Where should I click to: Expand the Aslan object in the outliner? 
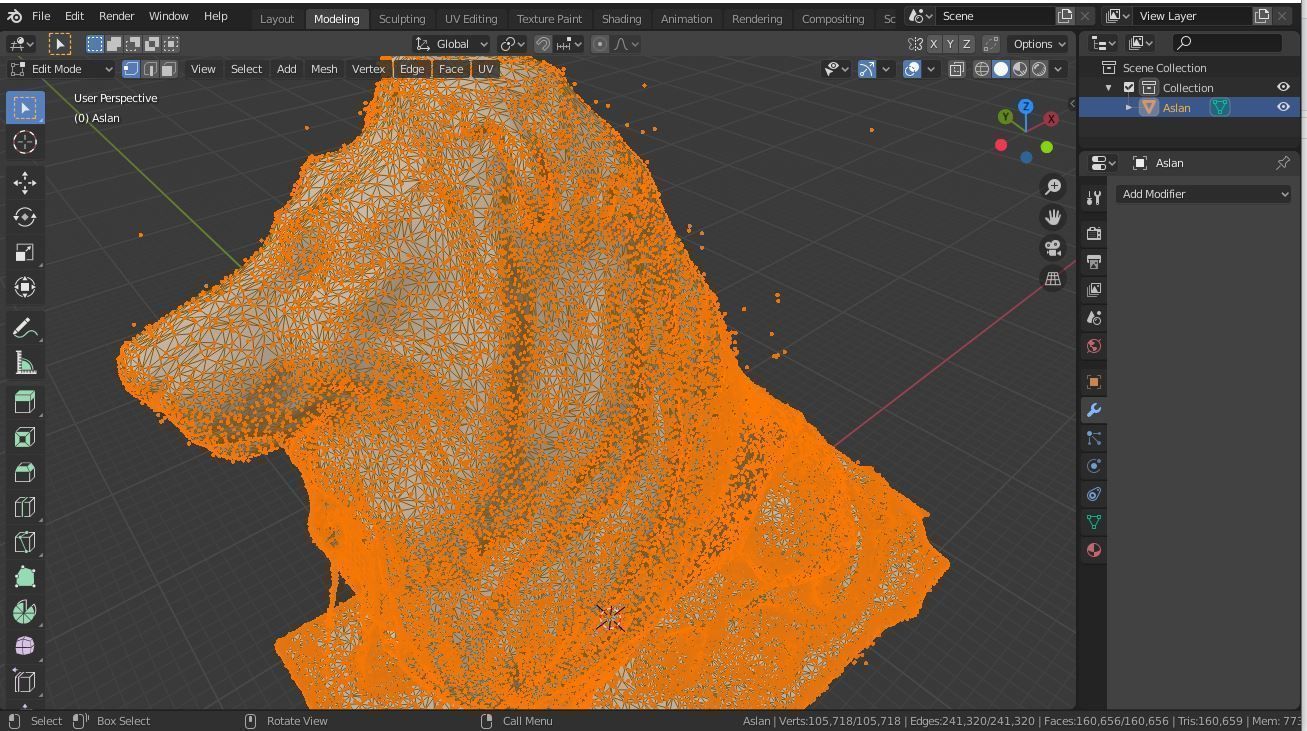click(1129, 107)
